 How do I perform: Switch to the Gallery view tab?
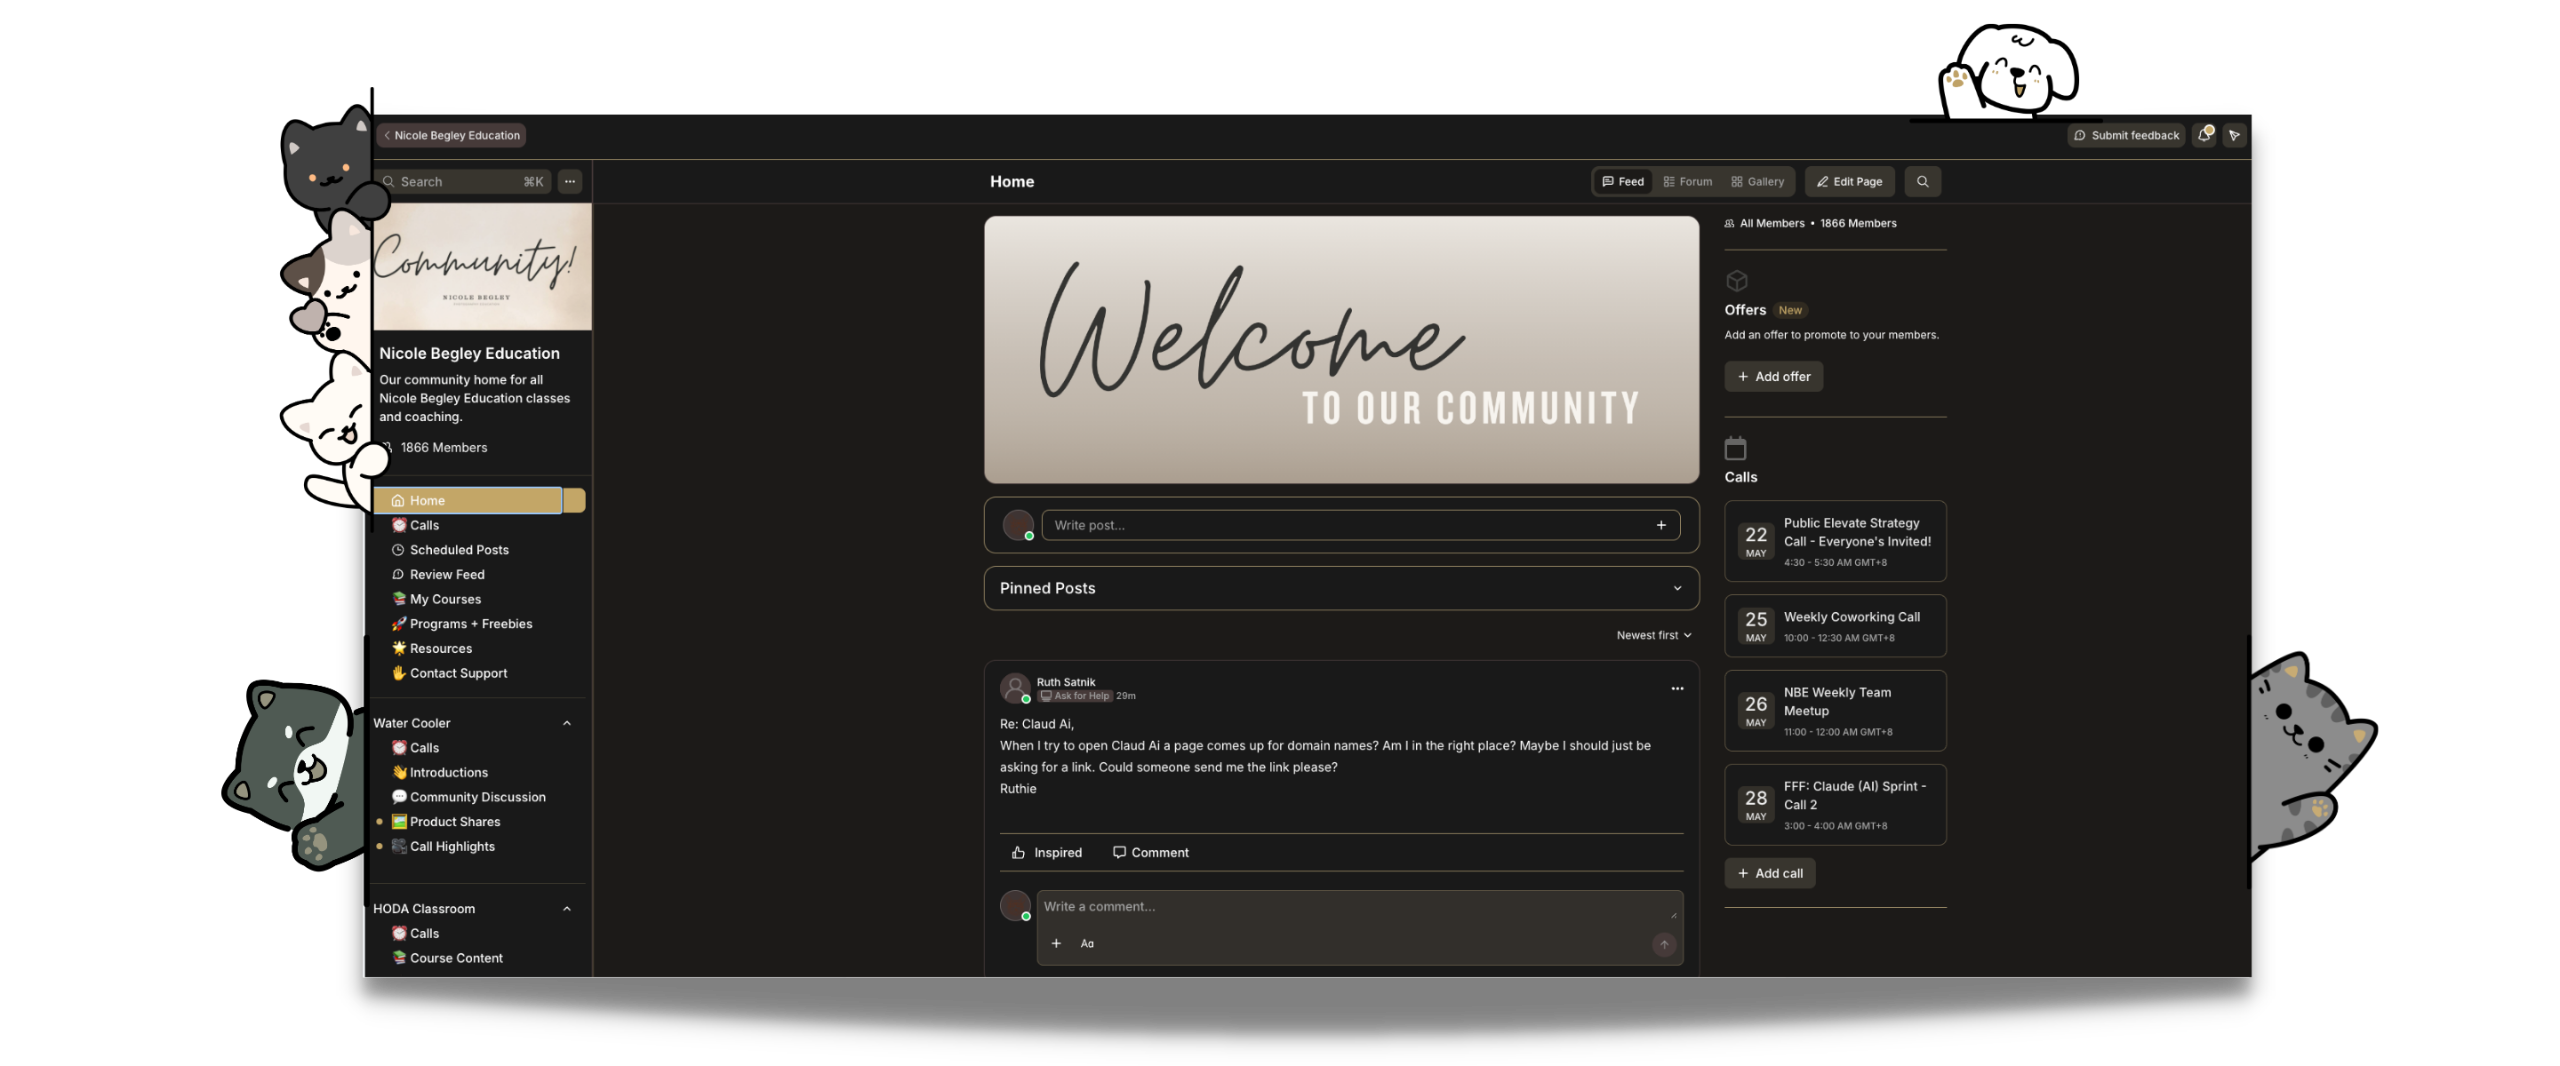point(1758,182)
